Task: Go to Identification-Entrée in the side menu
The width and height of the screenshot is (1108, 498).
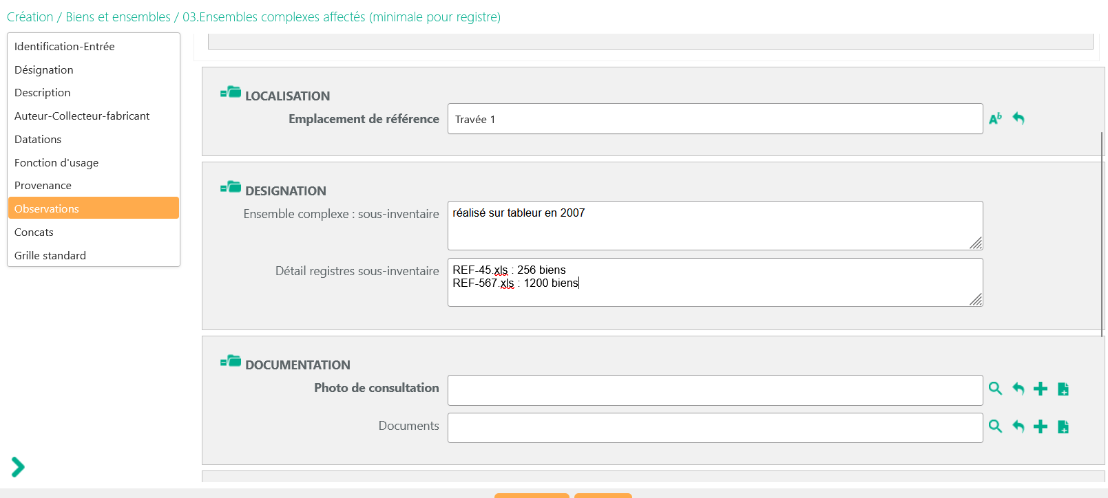Action: tap(64, 46)
